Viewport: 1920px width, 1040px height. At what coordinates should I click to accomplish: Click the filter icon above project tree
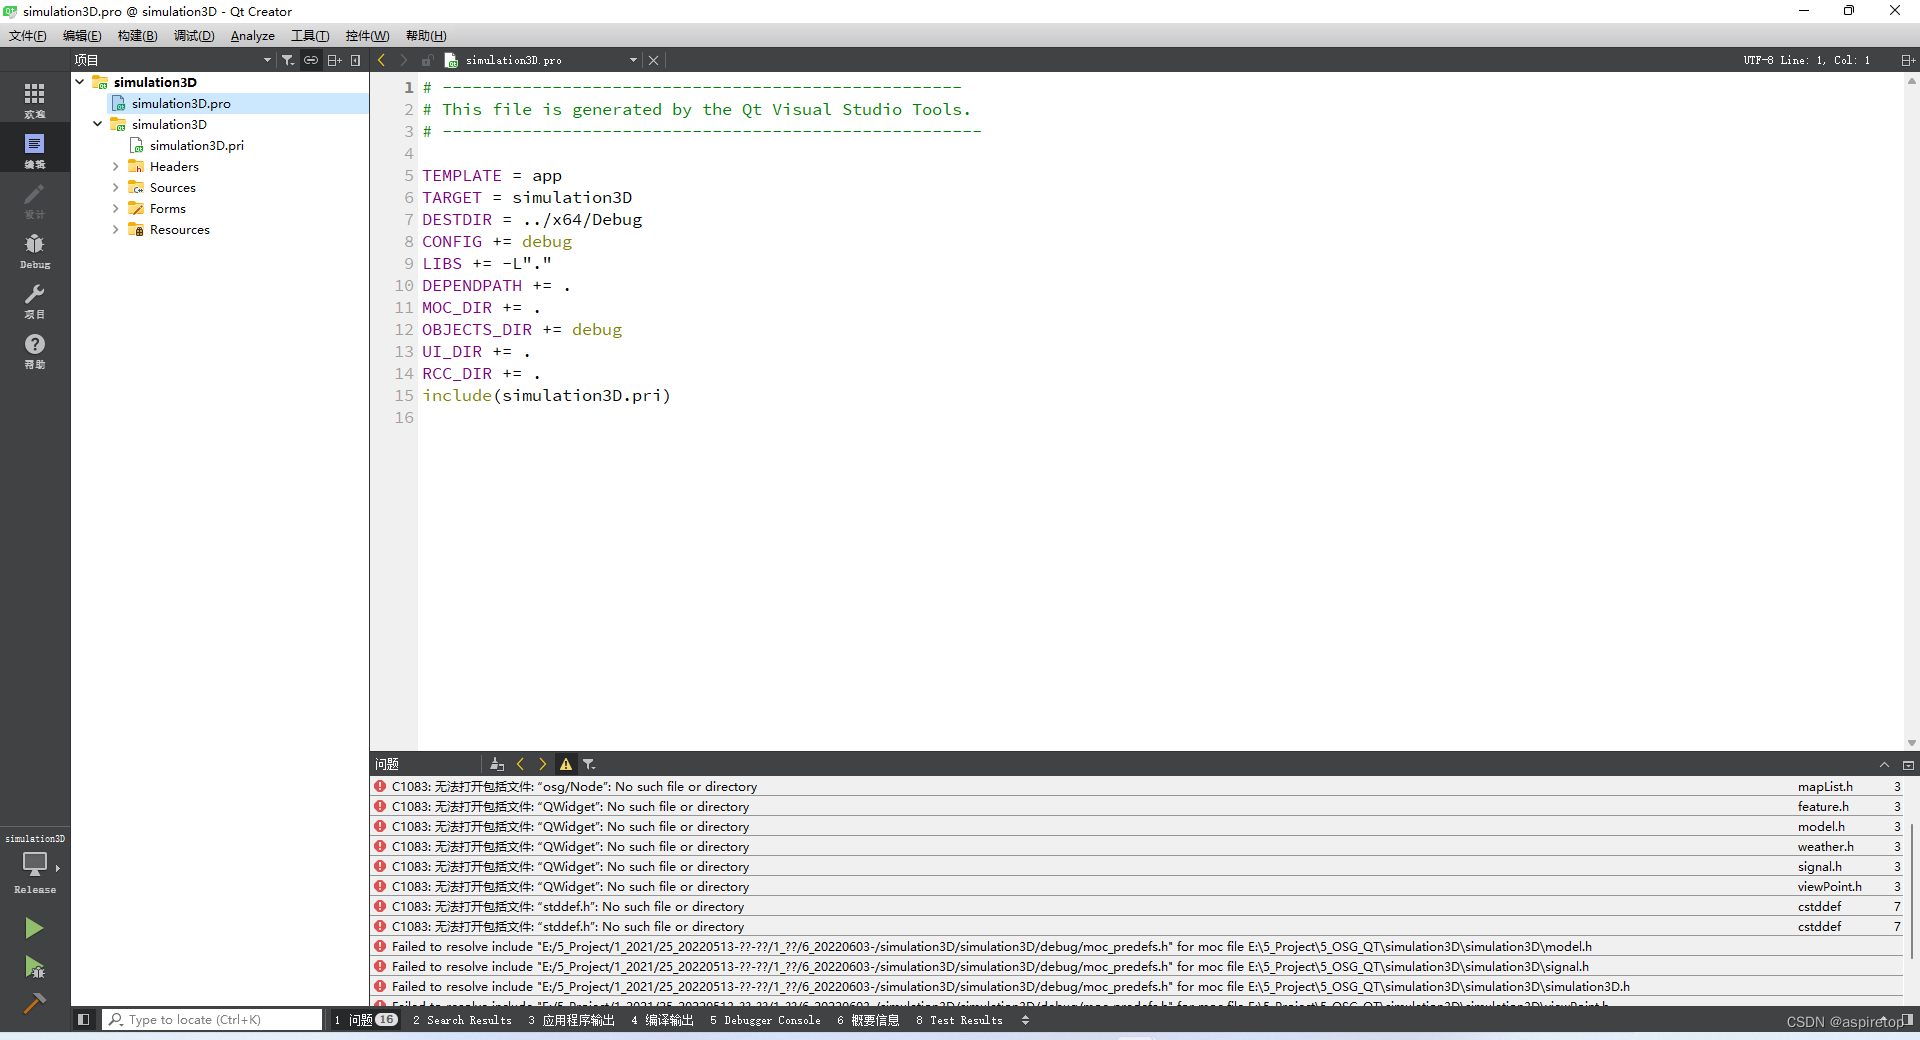pyautogui.click(x=288, y=60)
